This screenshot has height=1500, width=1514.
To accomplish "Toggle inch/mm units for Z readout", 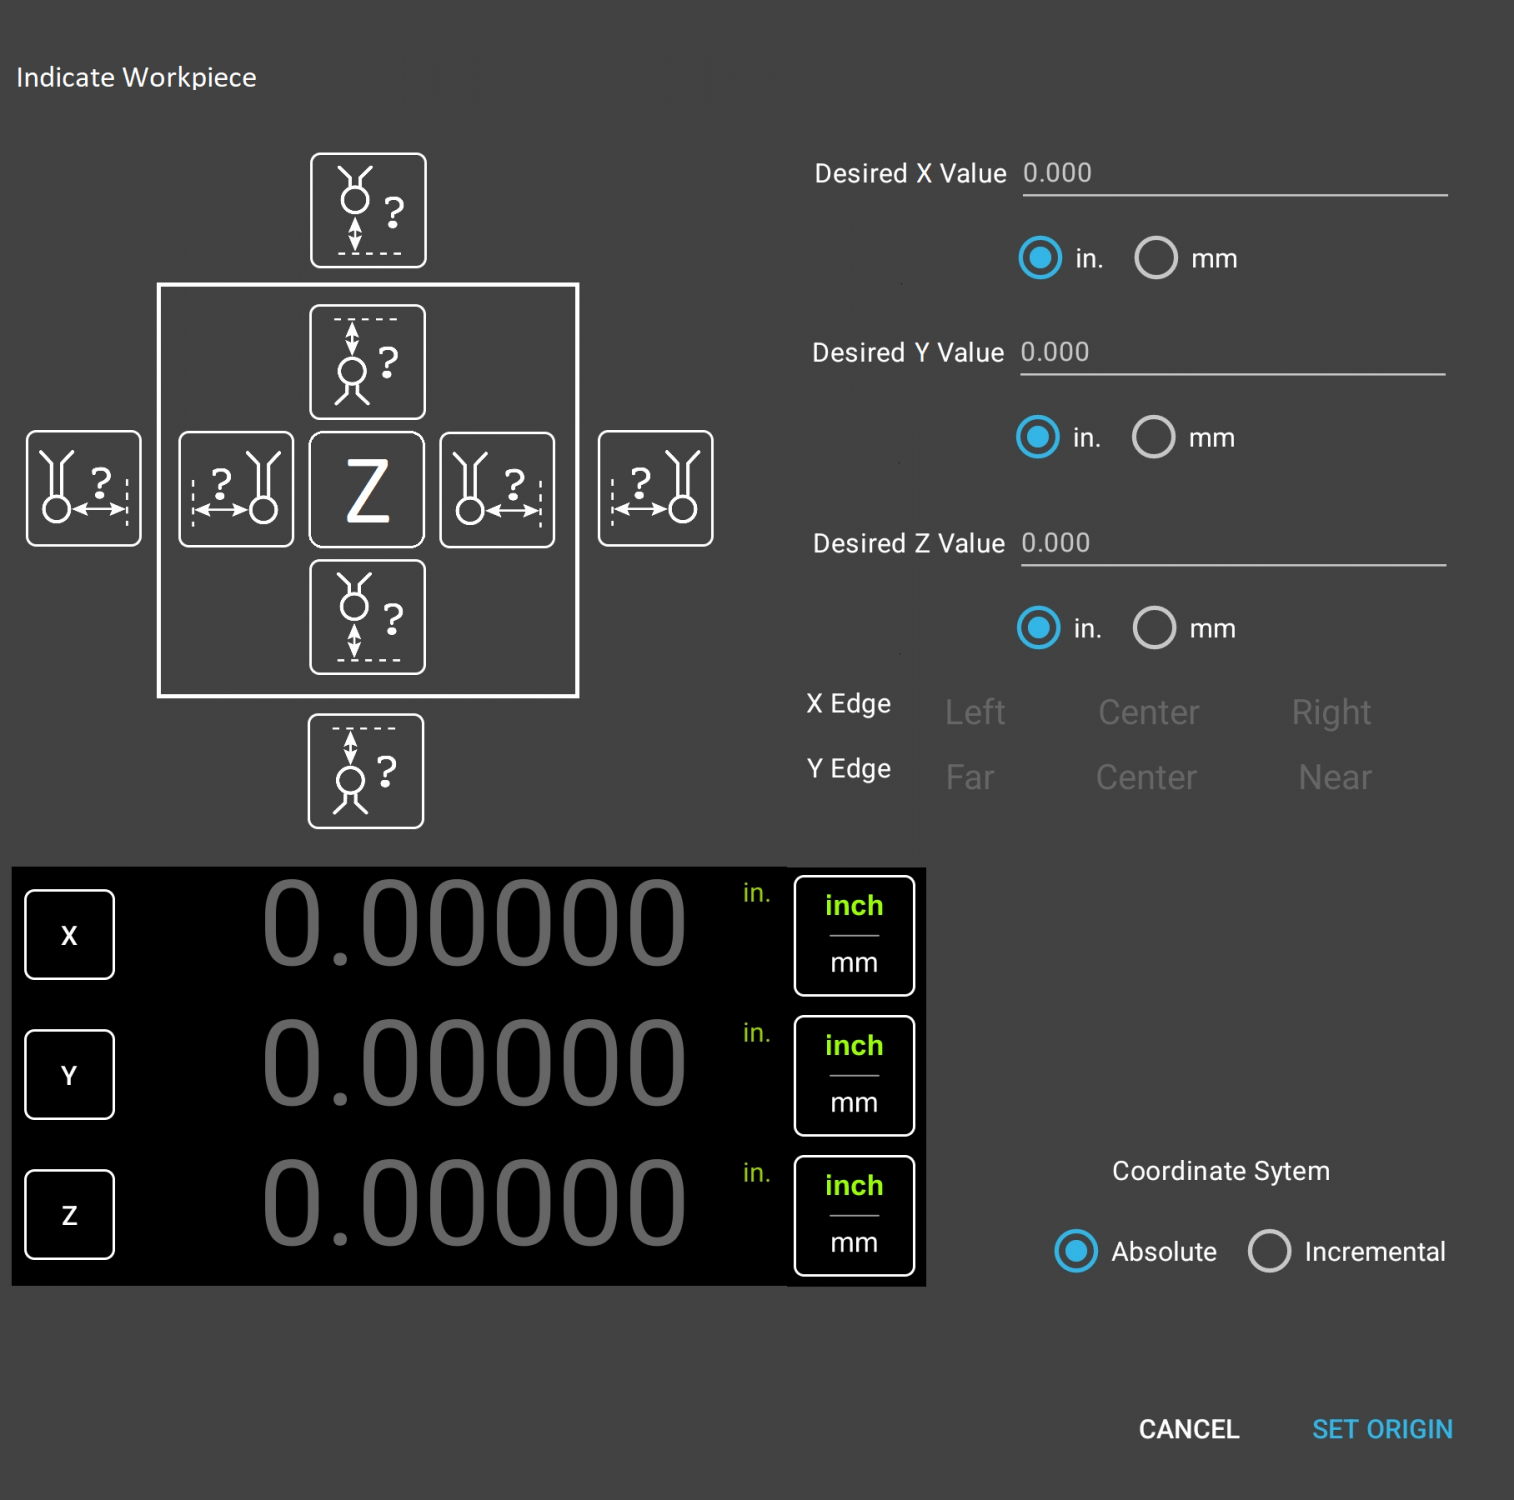I will click(x=854, y=1216).
